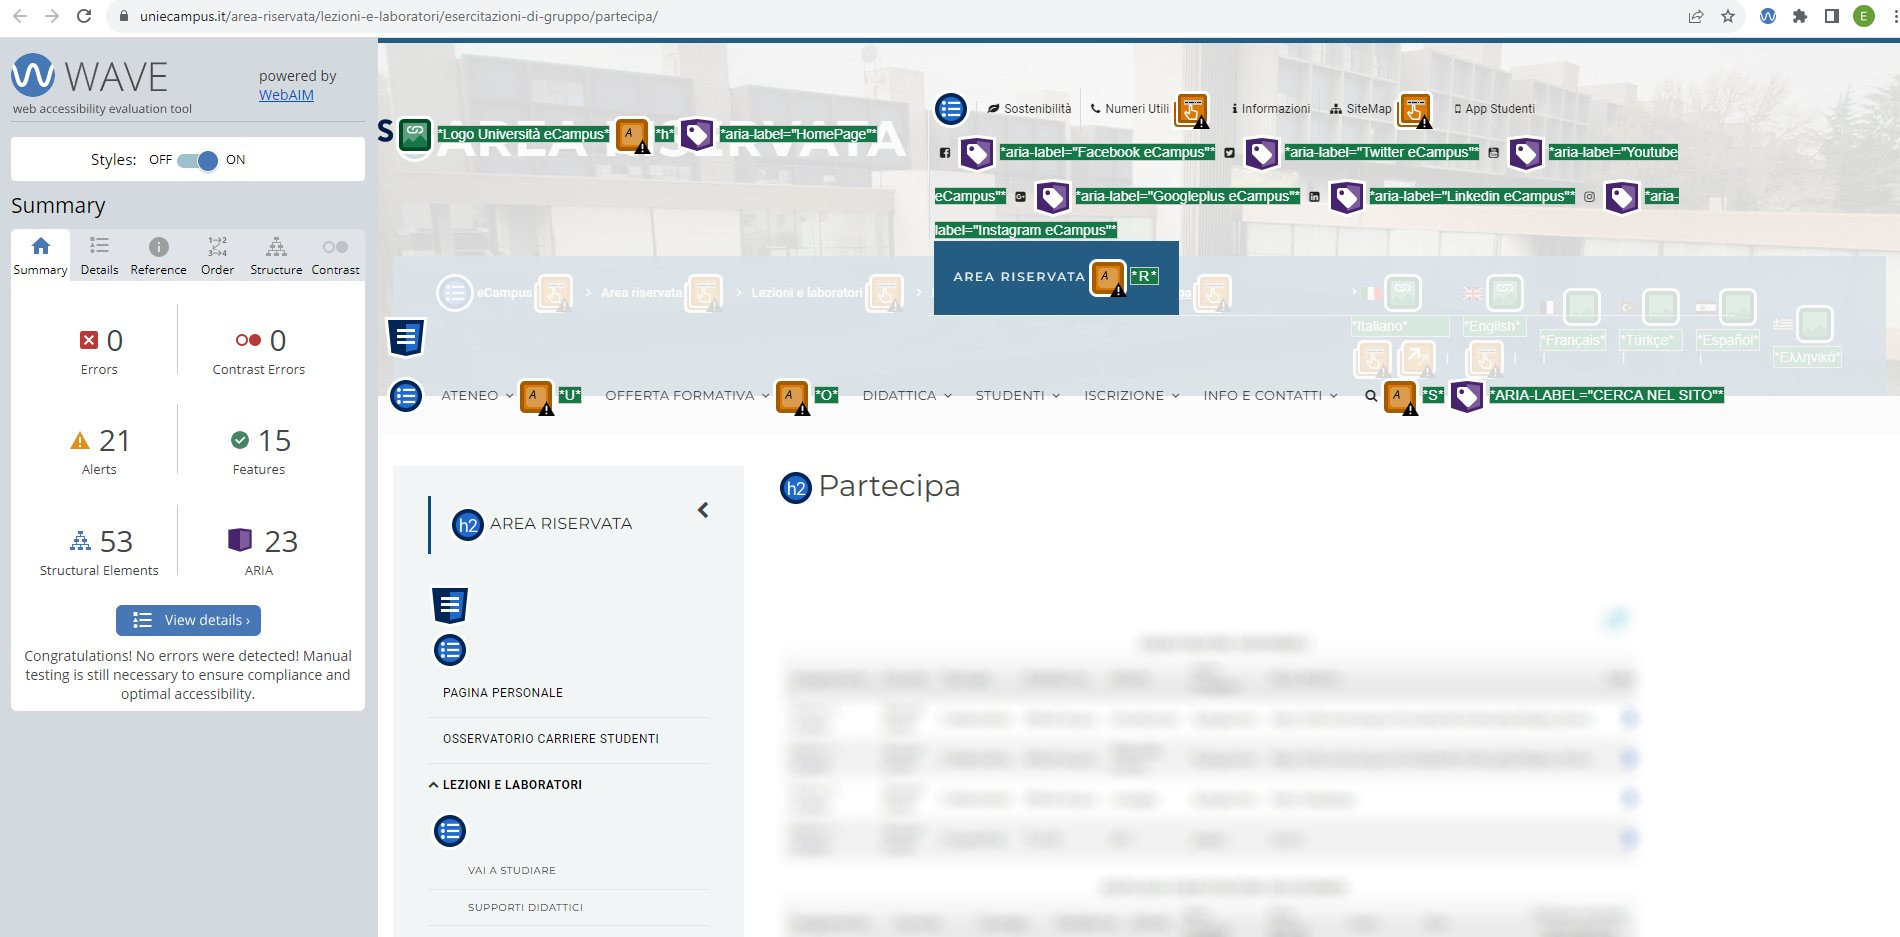
Task: Open the Sostenibilità link
Action: pyautogui.click(x=1029, y=109)
